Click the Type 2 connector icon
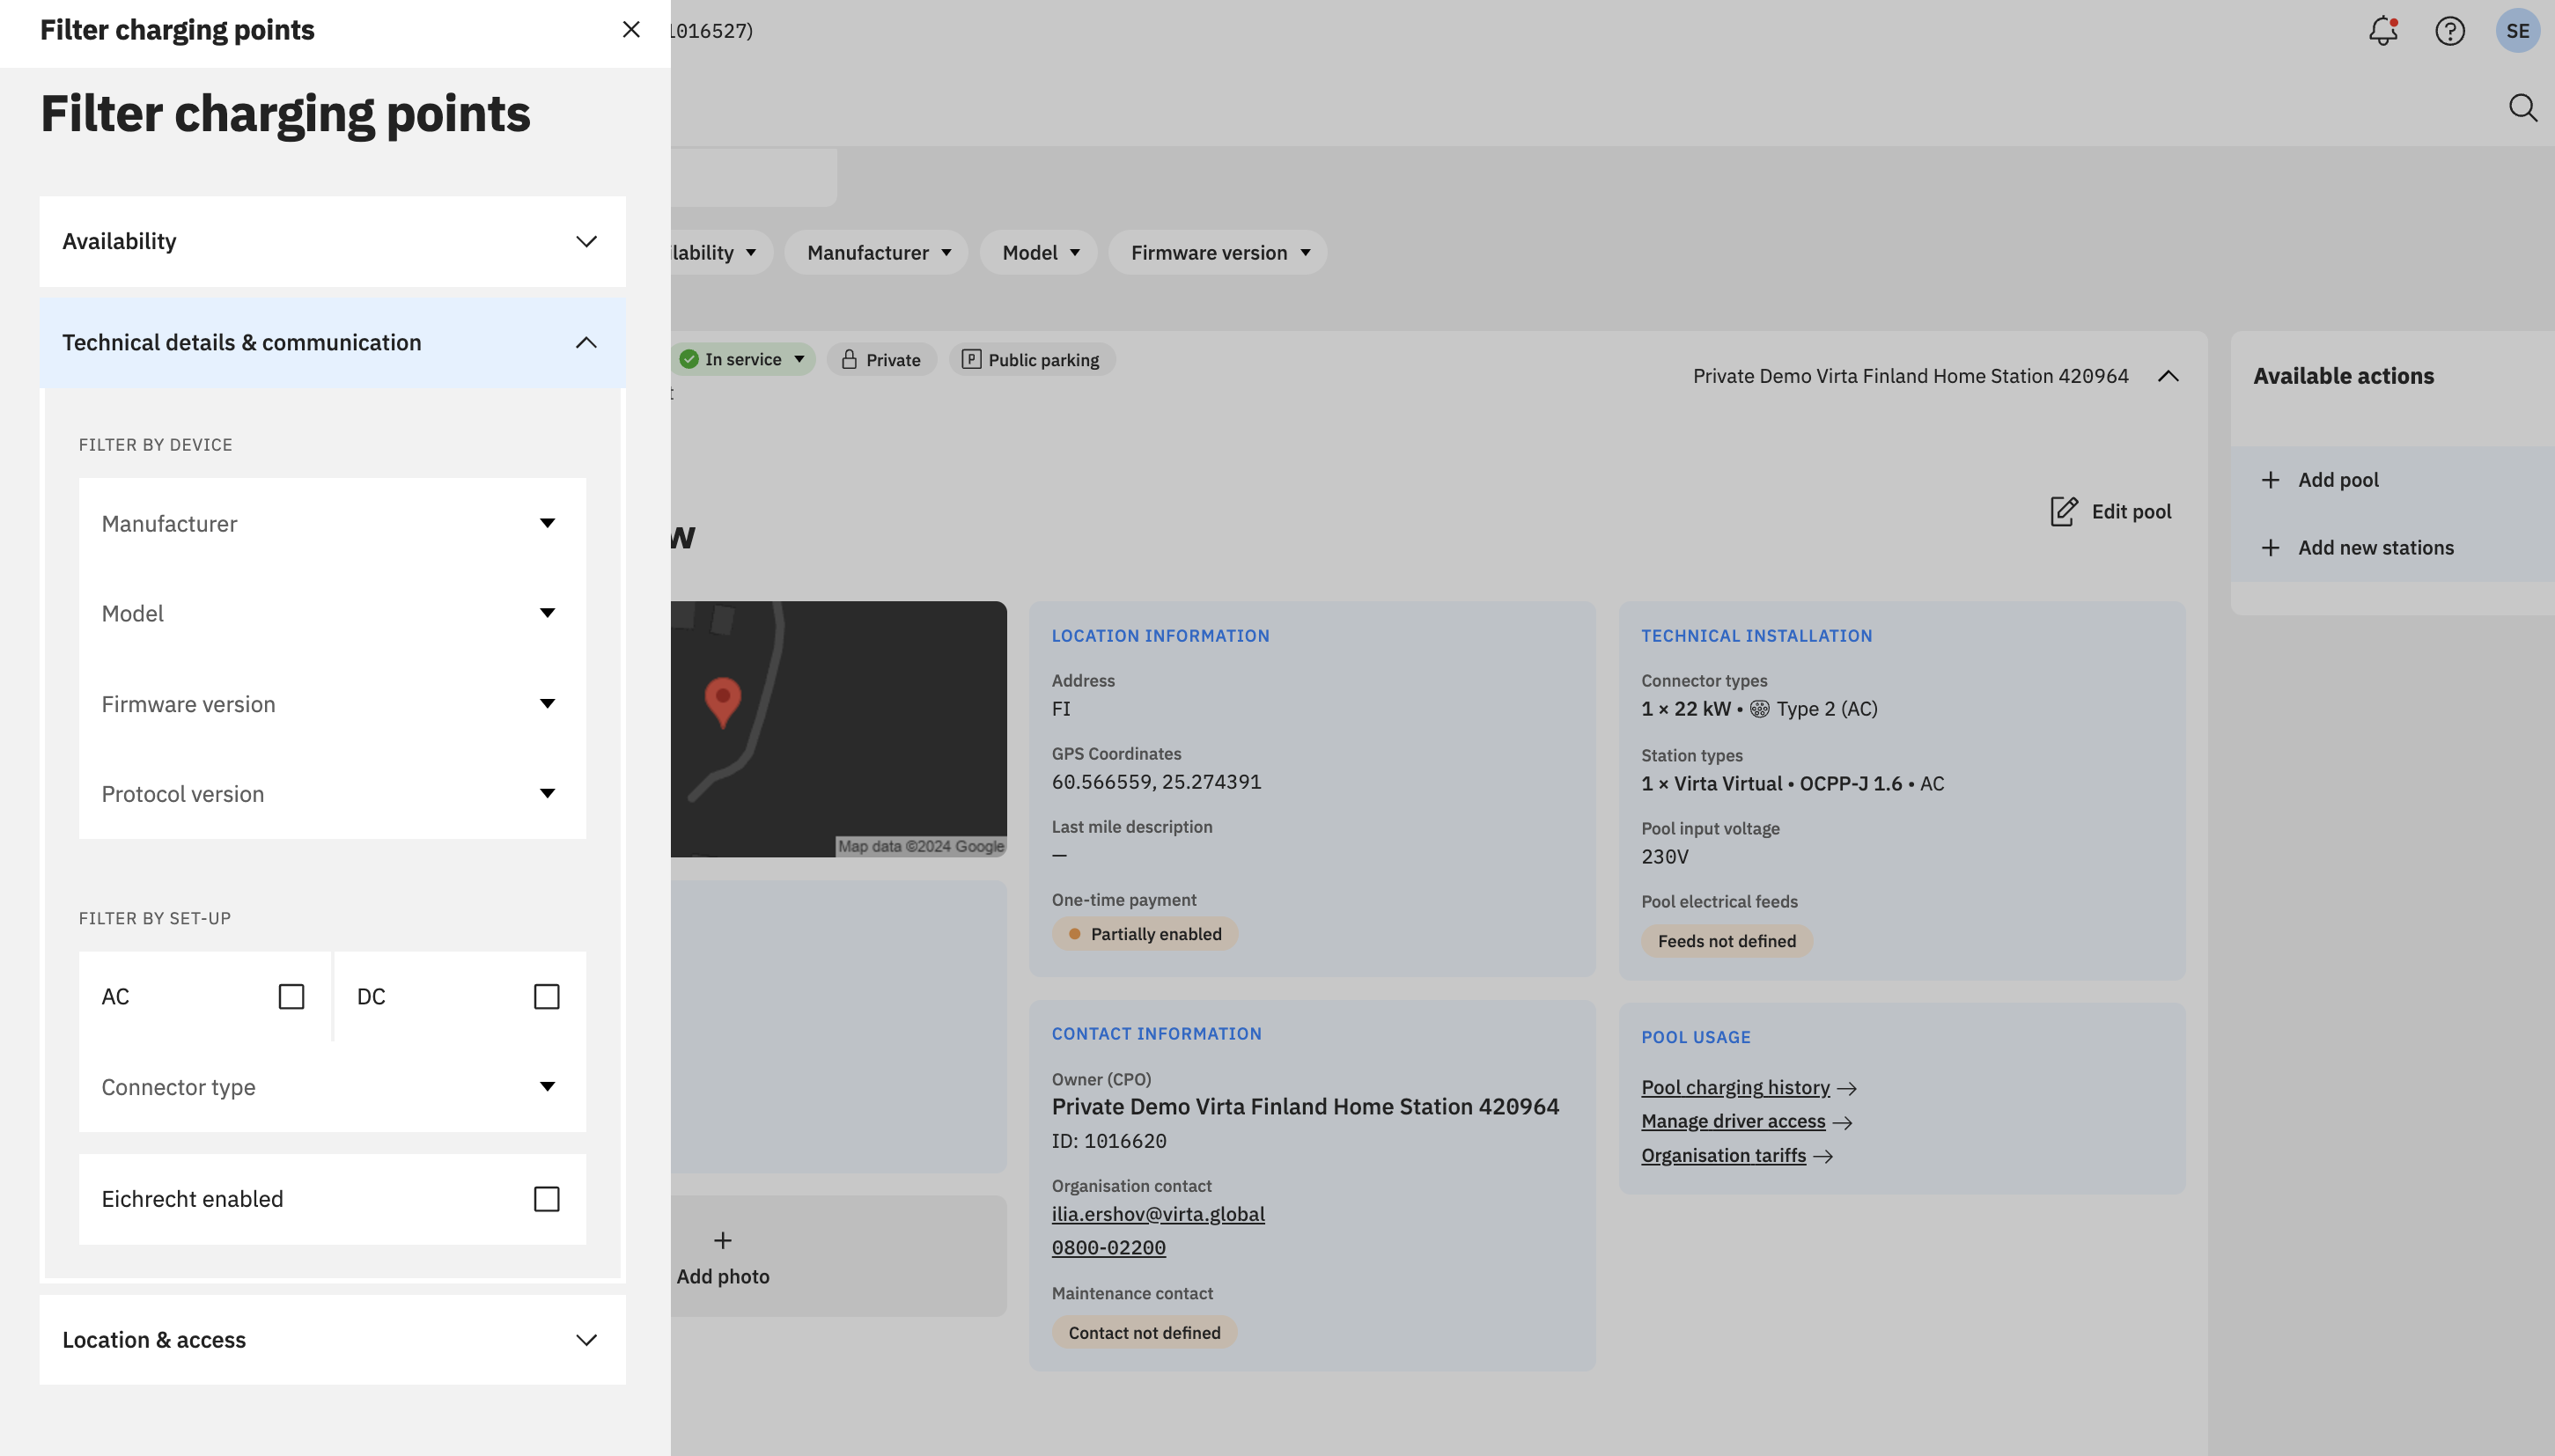This screenshot has width=2555, height=1456. coord(1760,709)
